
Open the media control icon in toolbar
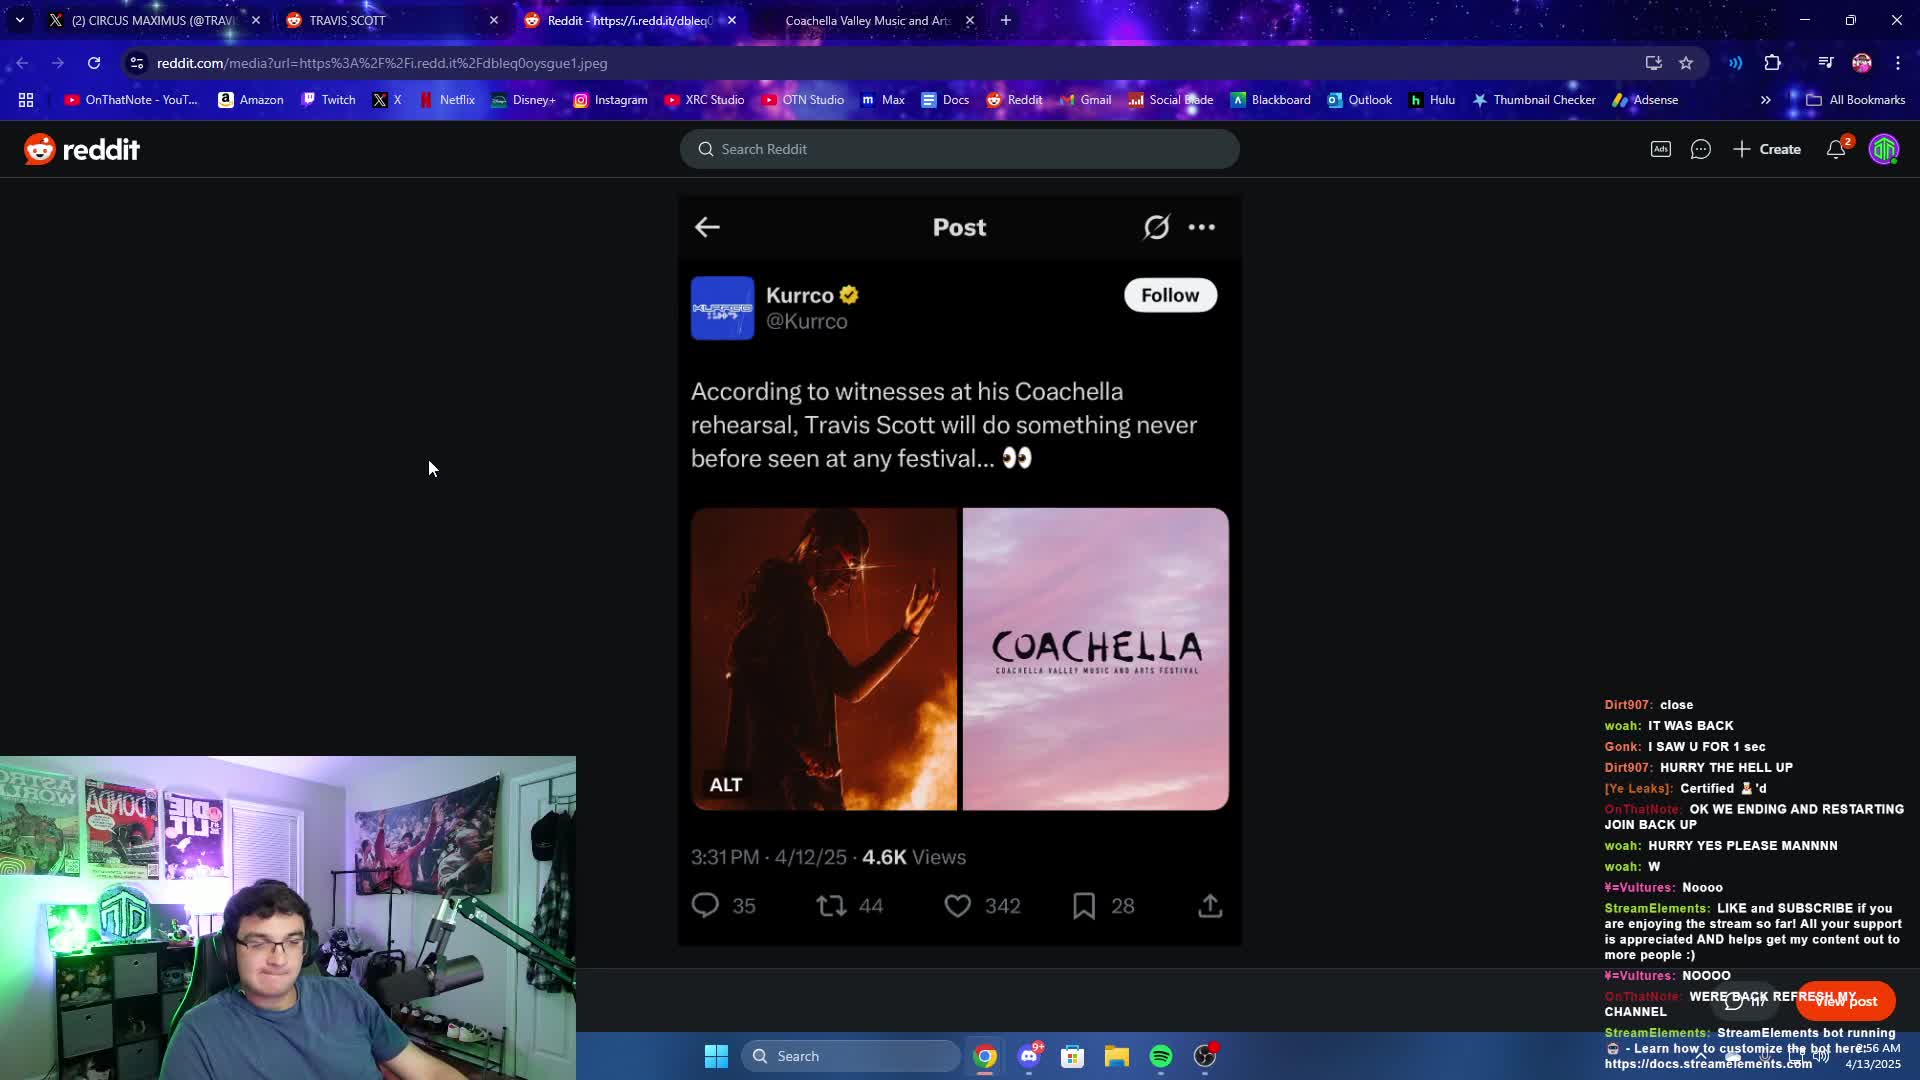pyautogui.click(x=1825, y=63)
